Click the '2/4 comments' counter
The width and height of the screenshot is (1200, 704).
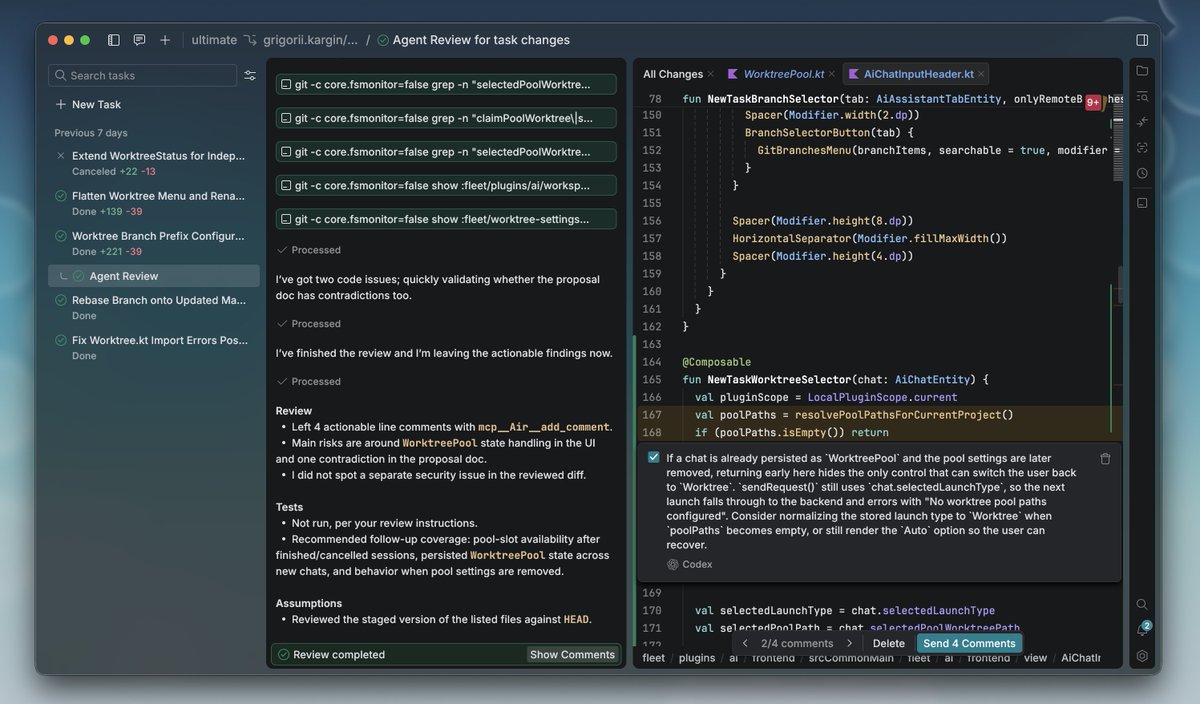pos(797,643)
